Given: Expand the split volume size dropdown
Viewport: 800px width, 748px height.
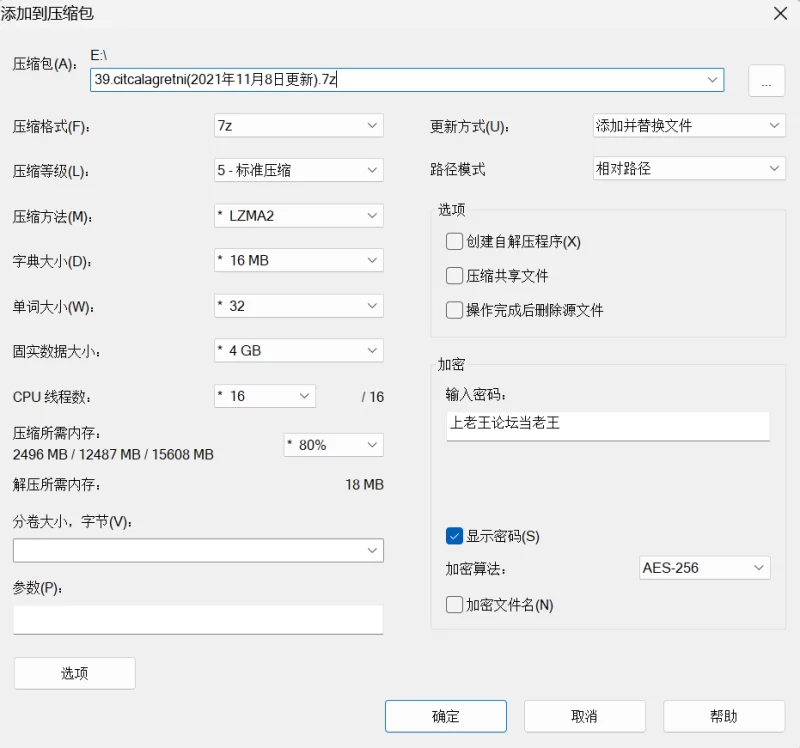Looking at the screenshot, I should click(x=198, y=551).
